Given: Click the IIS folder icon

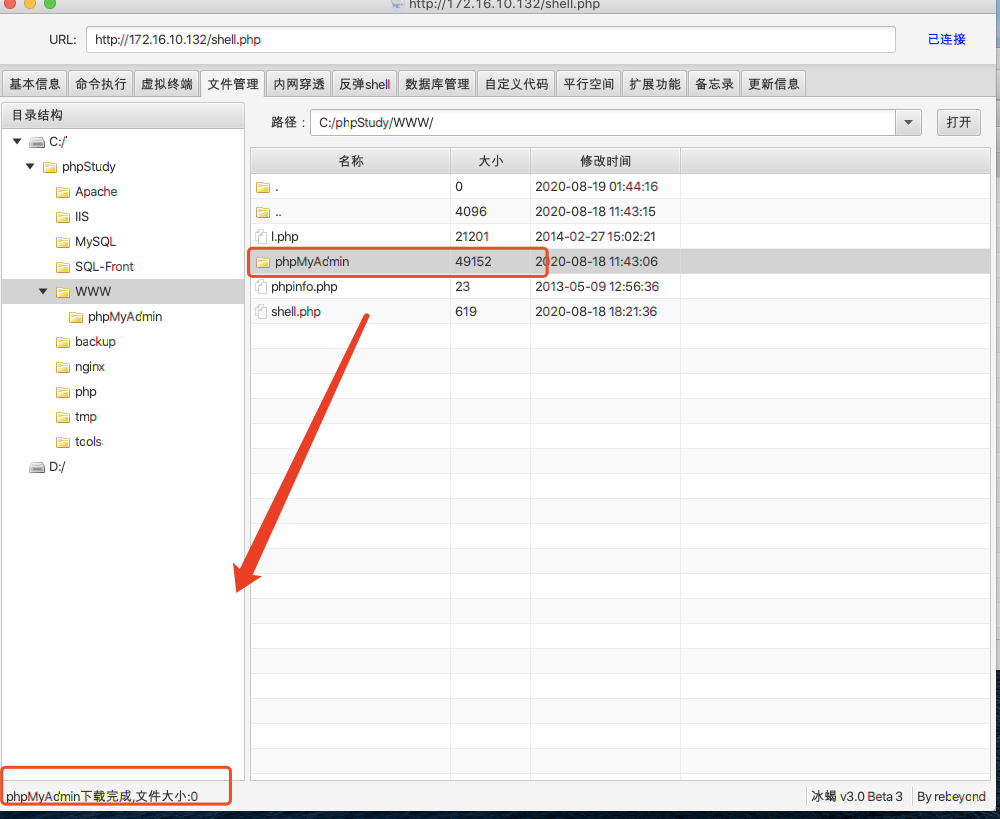Looking at the screenshot, I should (62, 217).
